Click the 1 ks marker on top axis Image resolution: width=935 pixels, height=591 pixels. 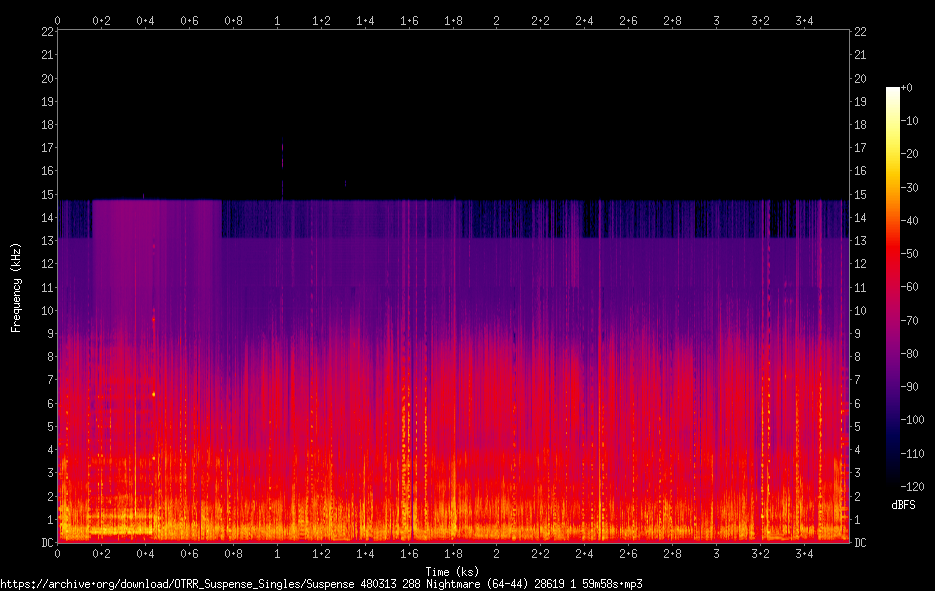point(277,21)
